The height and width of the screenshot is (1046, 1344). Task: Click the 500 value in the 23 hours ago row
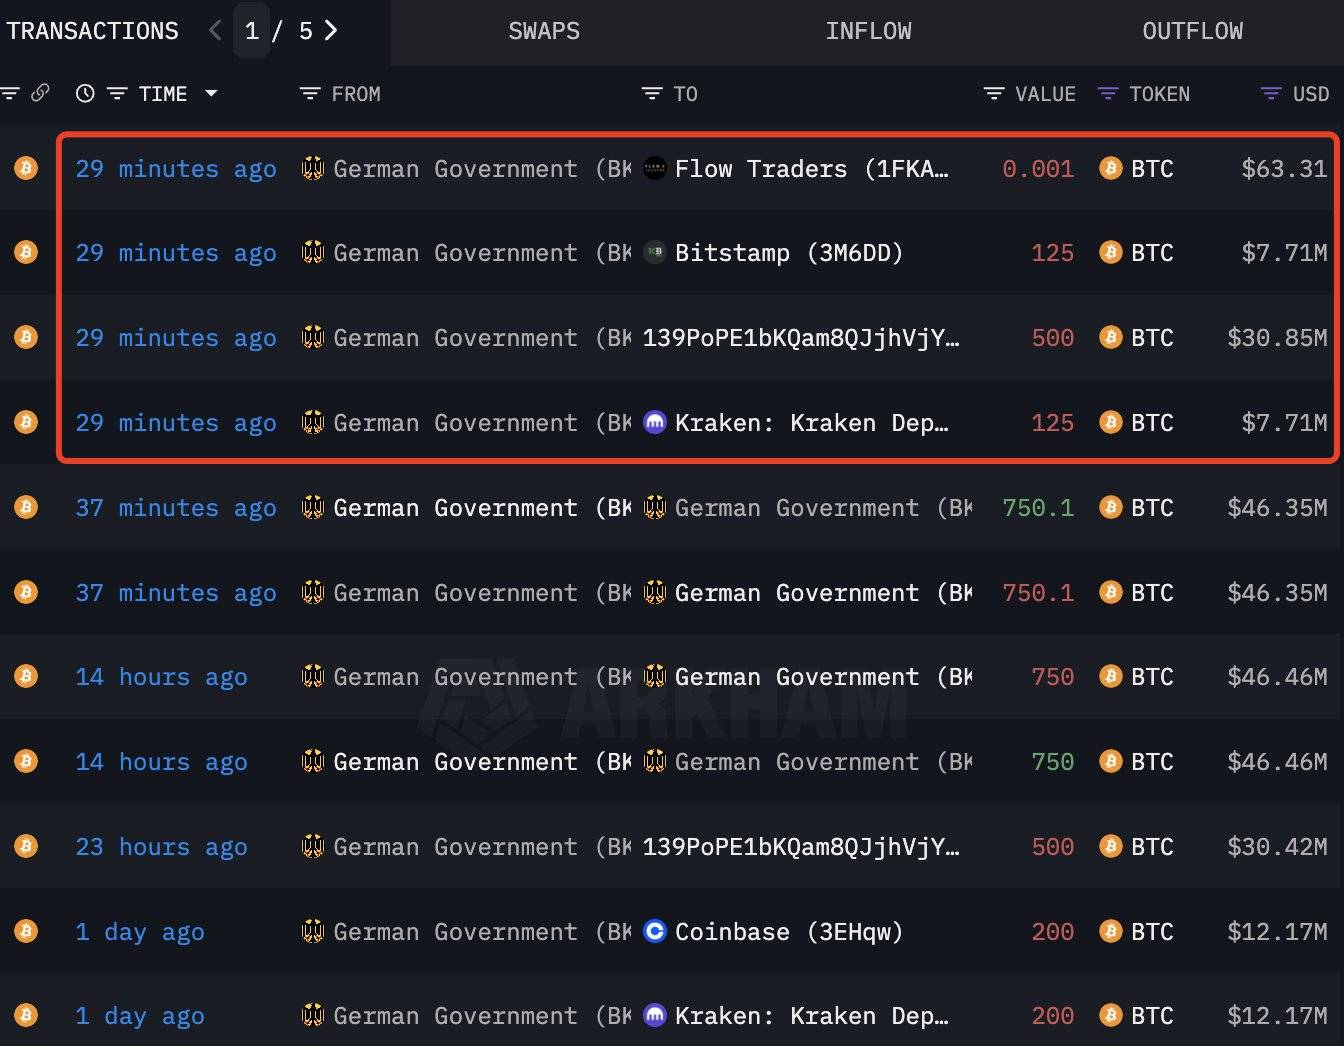point(1053,846)
